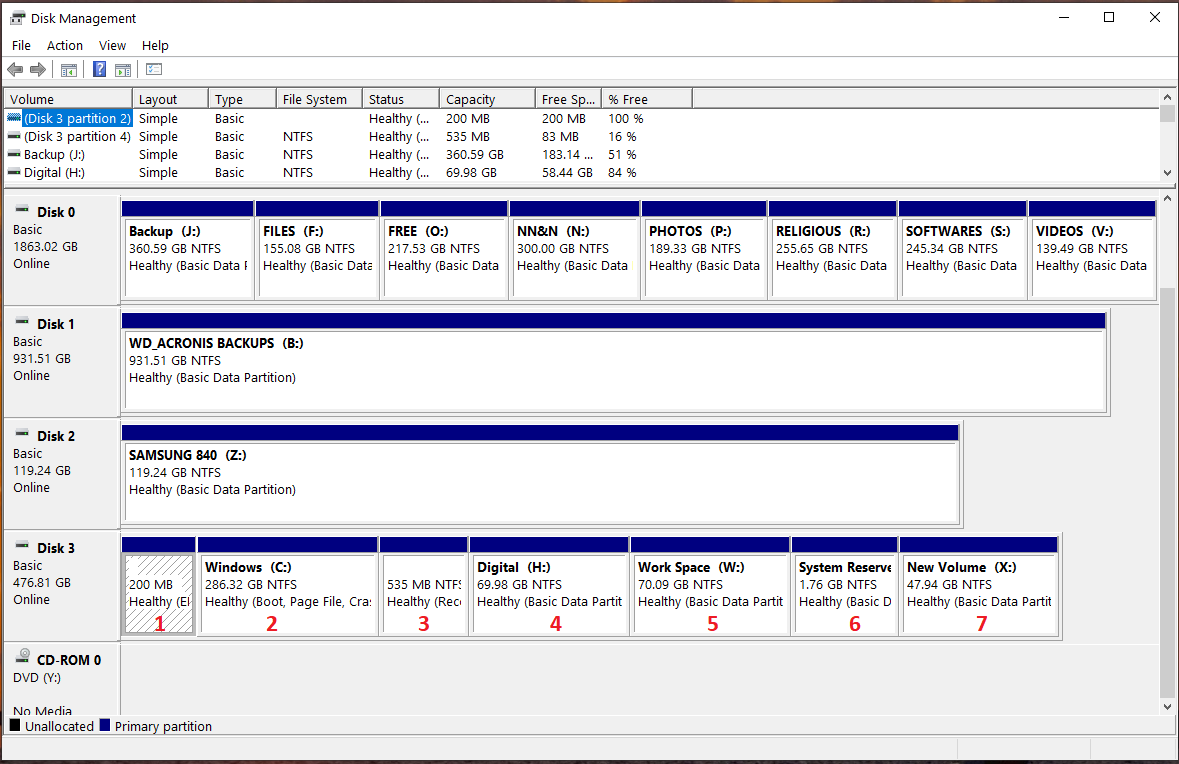The image size is (1179, 764).
Task: Open Help with the question mark icon
Action: click(x=99, y=69)
